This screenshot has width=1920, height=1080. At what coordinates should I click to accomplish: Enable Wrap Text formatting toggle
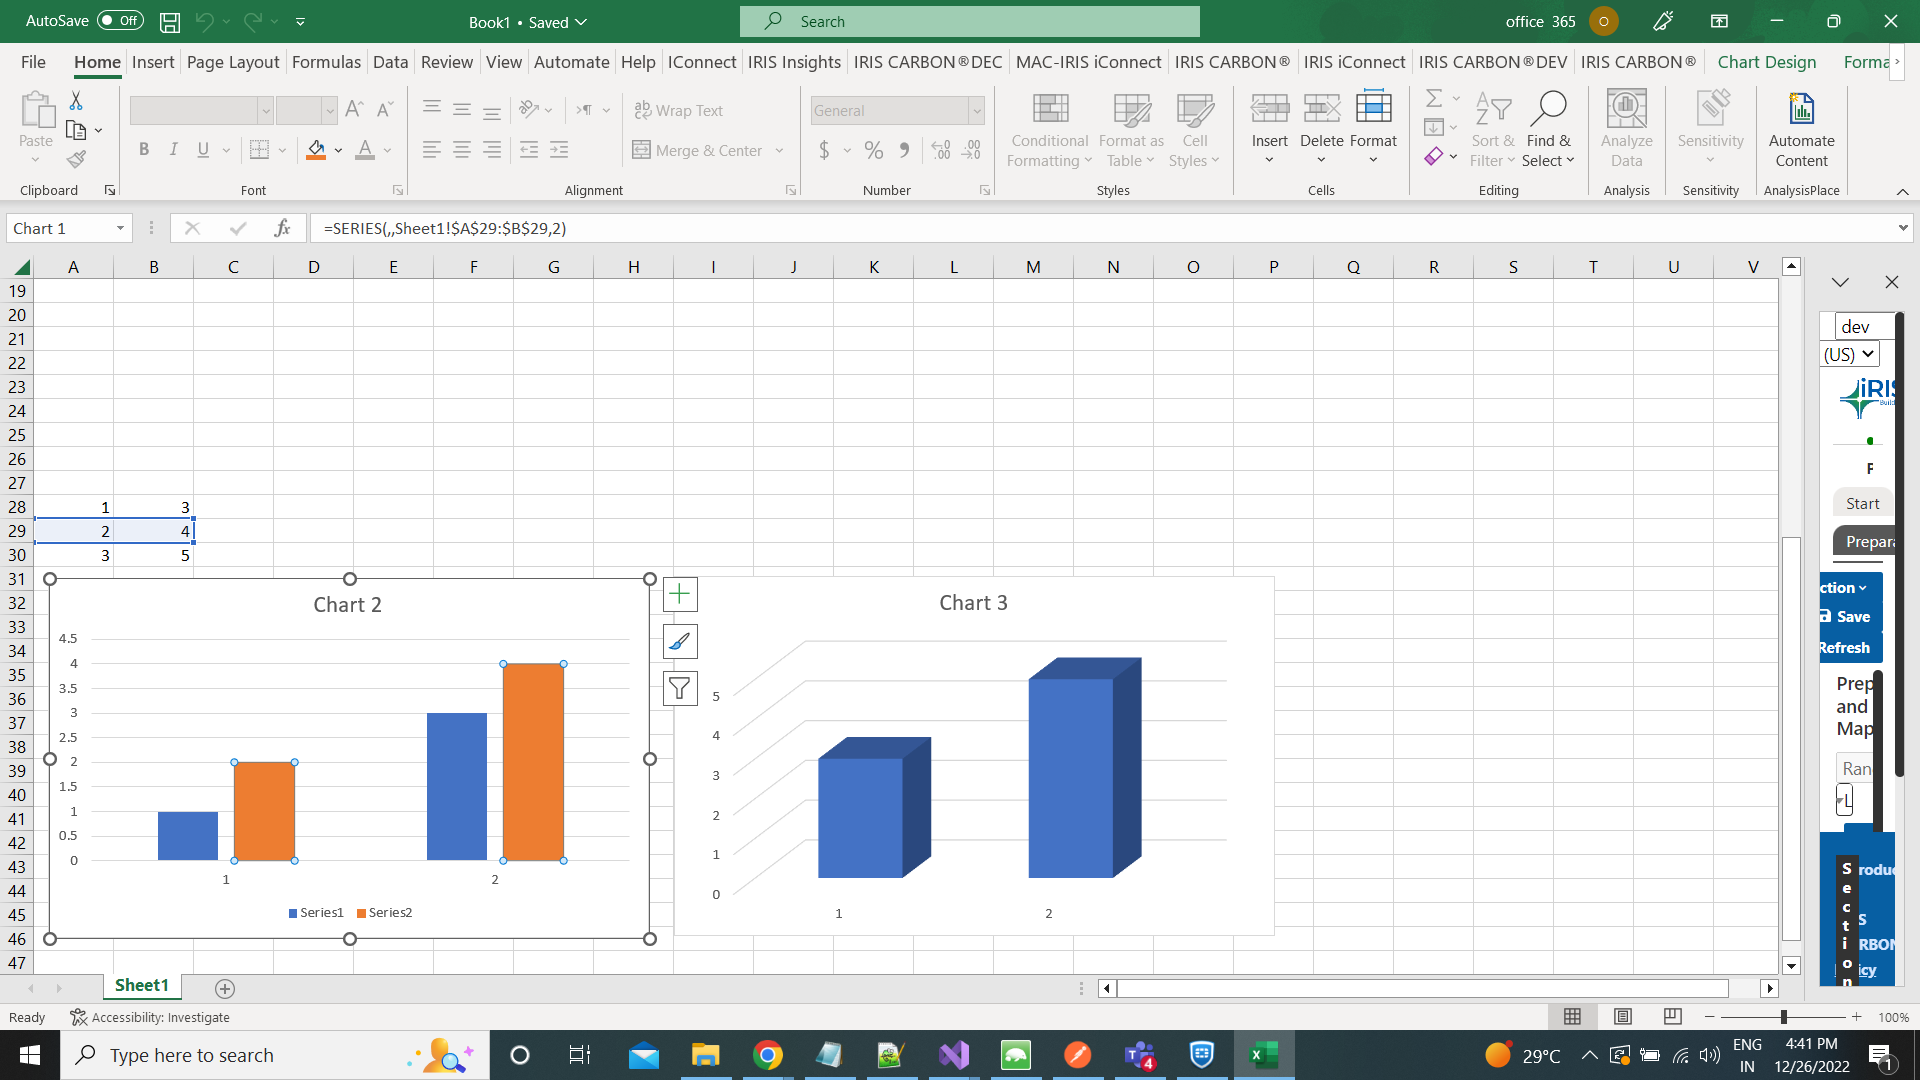(x=679, y=109)
